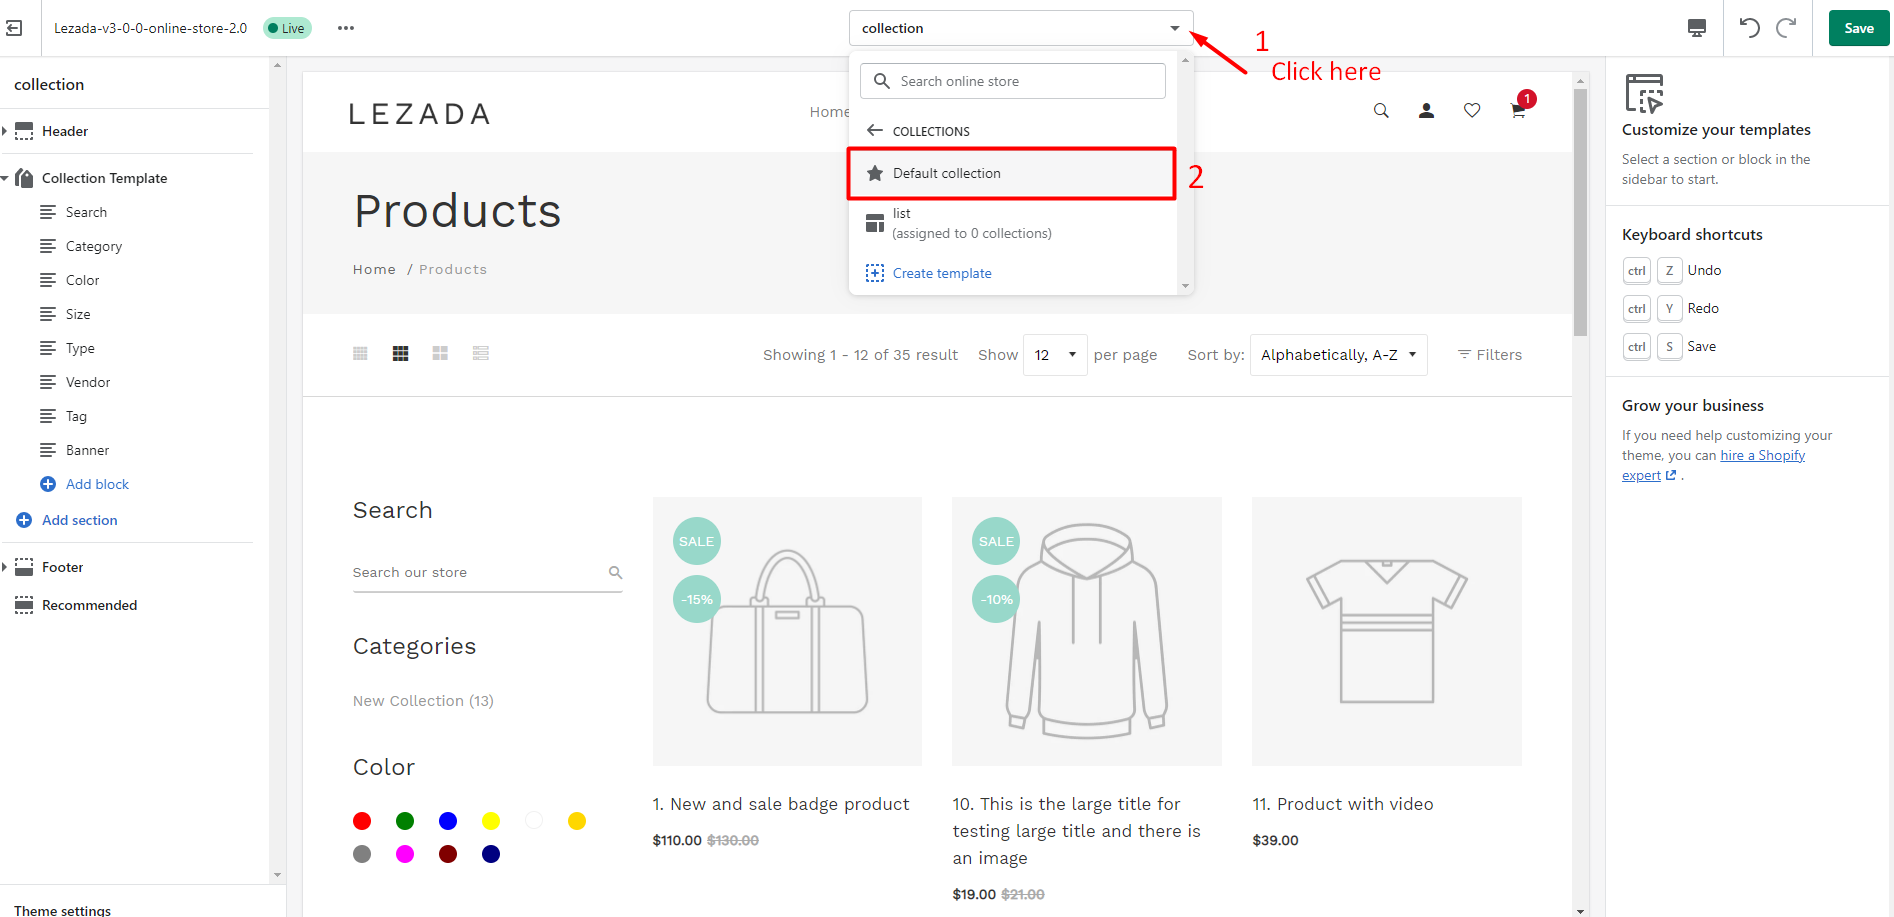Open the account person icon
1894x917 pixels.
point(1426,110)
